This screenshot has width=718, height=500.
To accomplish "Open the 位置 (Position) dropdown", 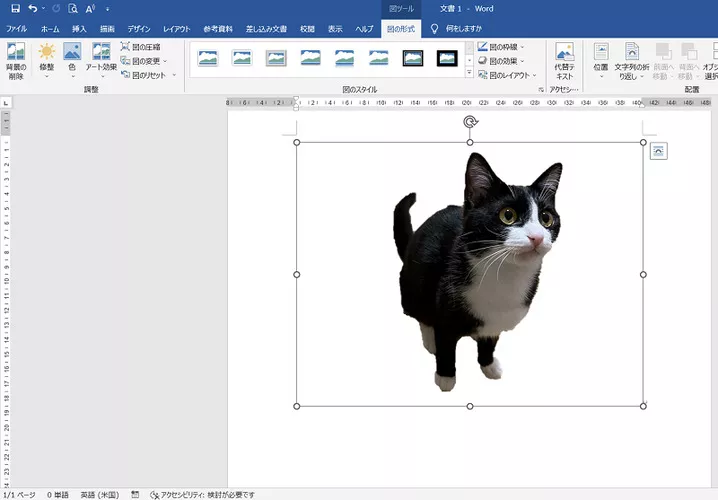I will click(x=600, y=59).
